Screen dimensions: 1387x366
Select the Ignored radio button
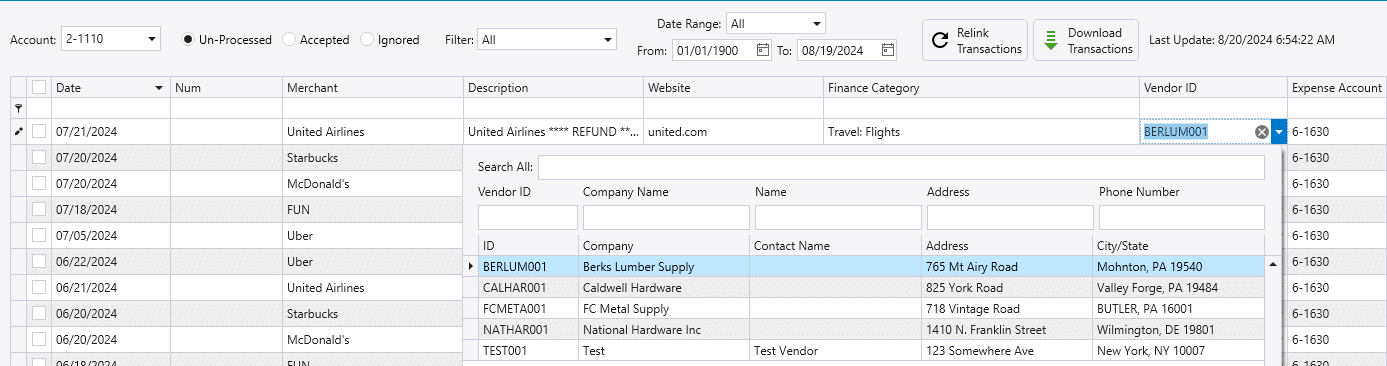click(367, 40)
